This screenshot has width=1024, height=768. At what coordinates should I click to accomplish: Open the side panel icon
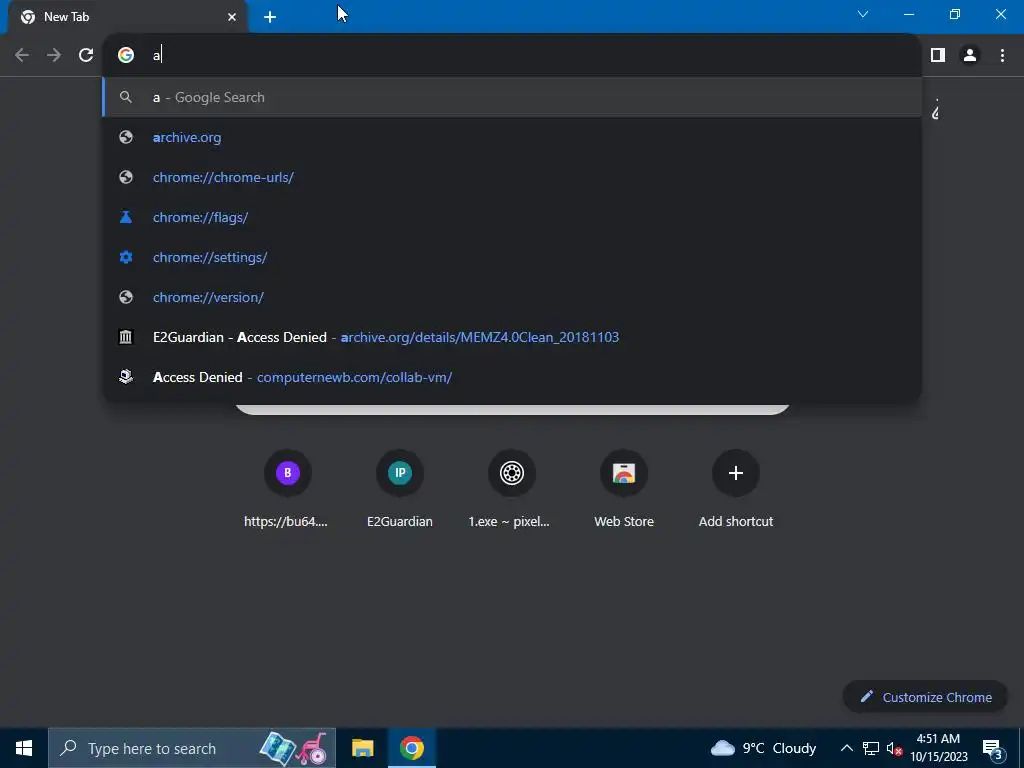pos(938,55)
